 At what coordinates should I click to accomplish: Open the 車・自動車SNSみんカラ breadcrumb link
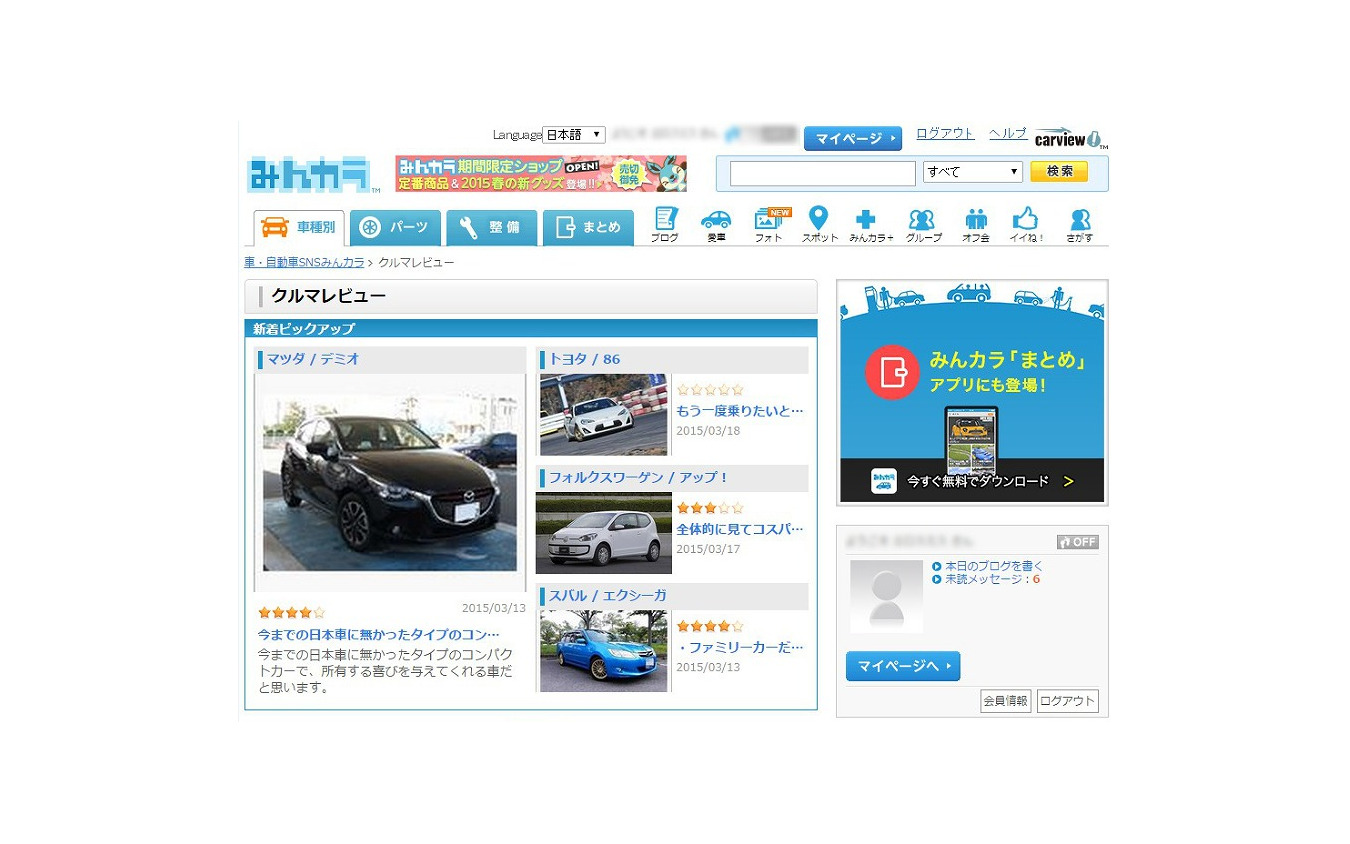pyautogui.click(x=304, y=262)
